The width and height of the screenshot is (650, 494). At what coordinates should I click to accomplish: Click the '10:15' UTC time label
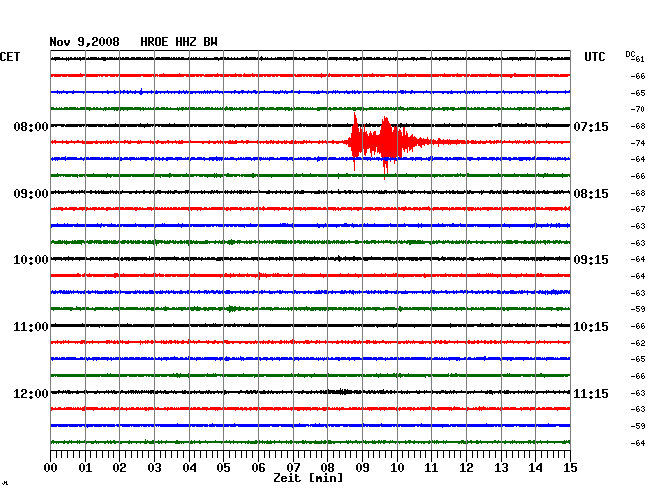591,327
